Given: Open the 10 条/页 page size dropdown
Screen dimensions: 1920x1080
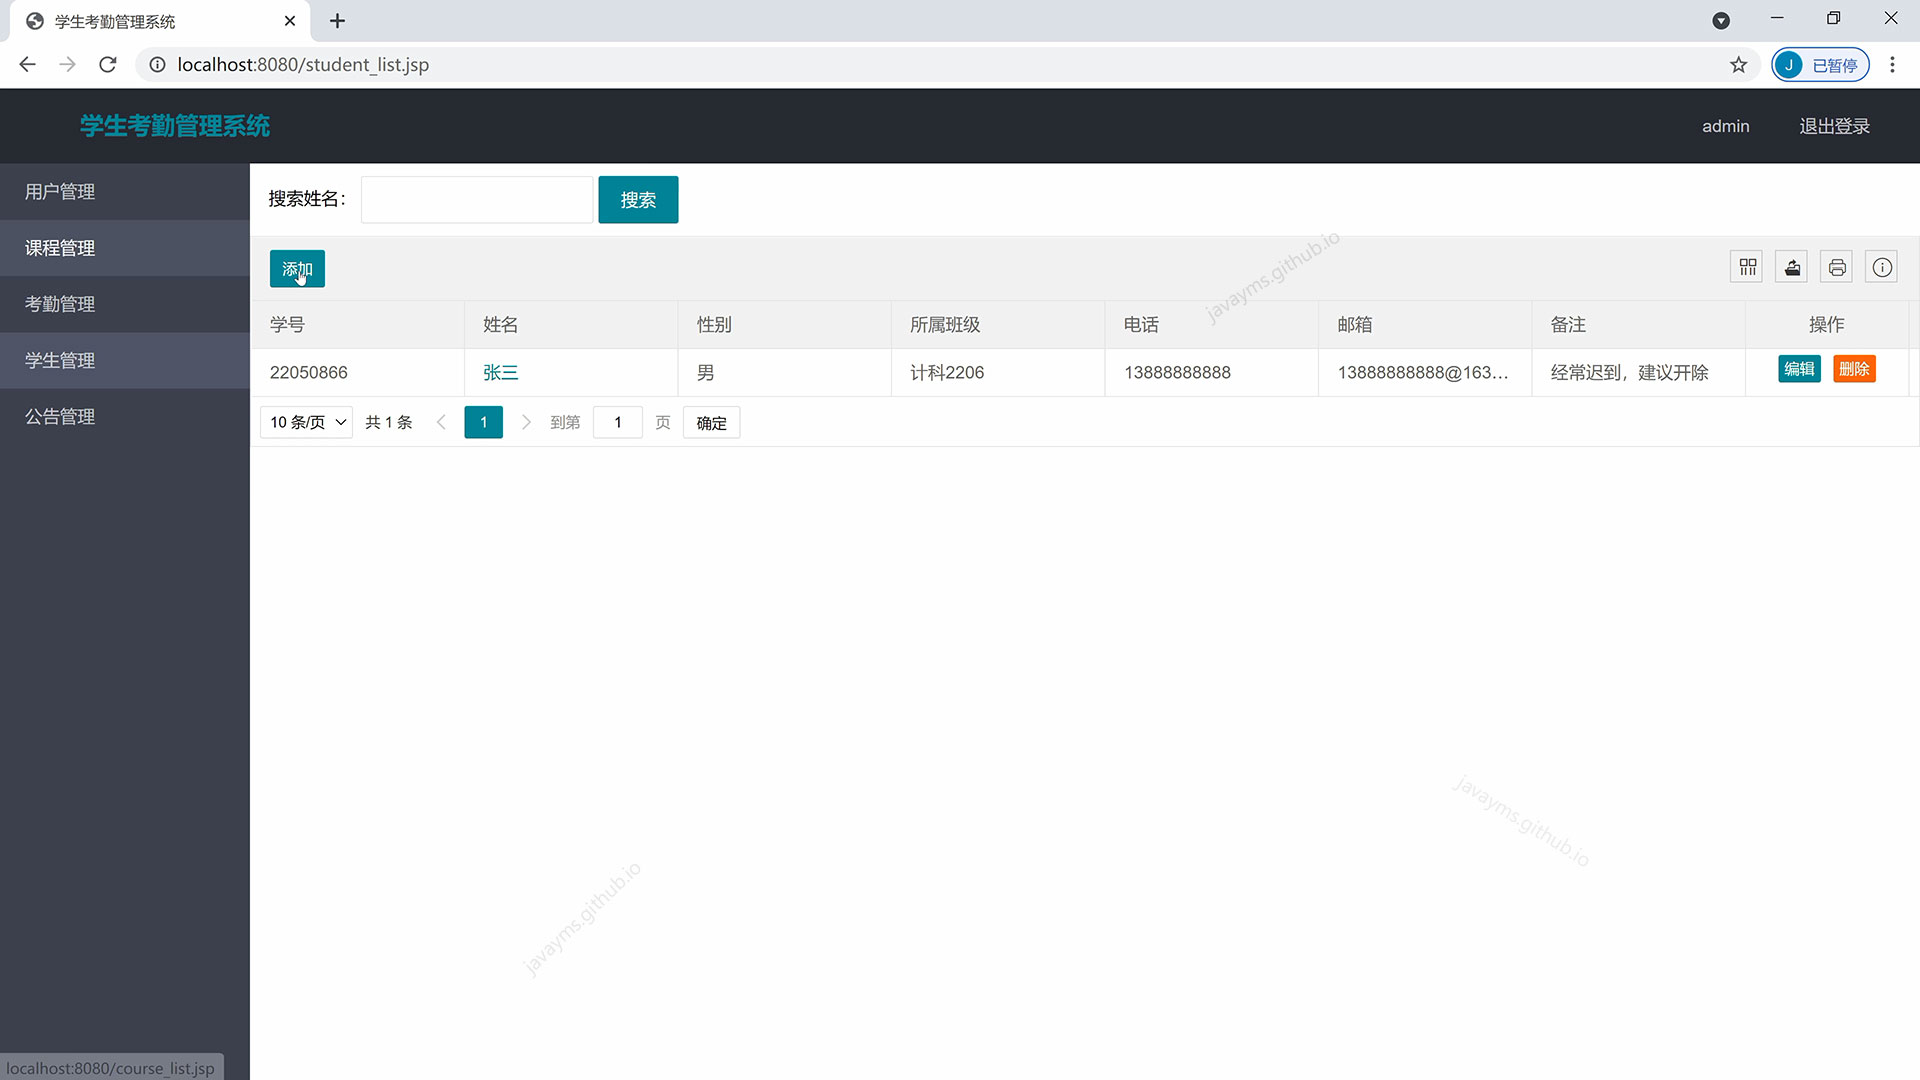Looking at the screenshot, I should [305, 422].
